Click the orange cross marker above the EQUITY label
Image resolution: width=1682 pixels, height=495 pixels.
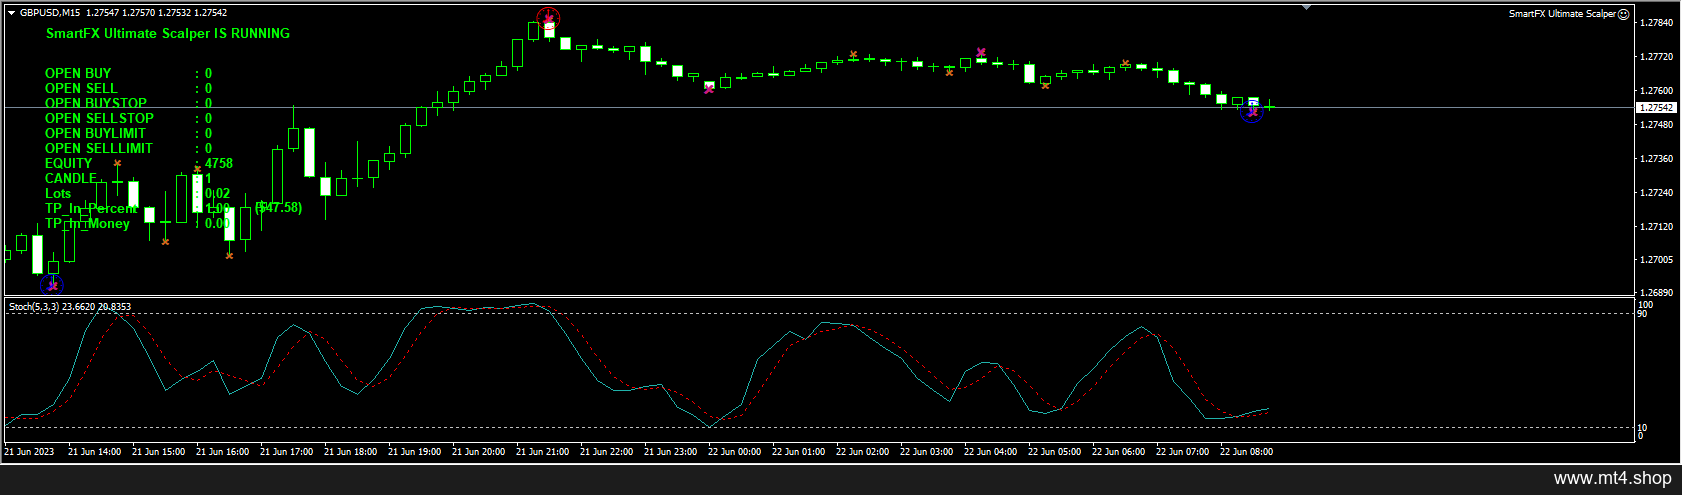point(117,163)
